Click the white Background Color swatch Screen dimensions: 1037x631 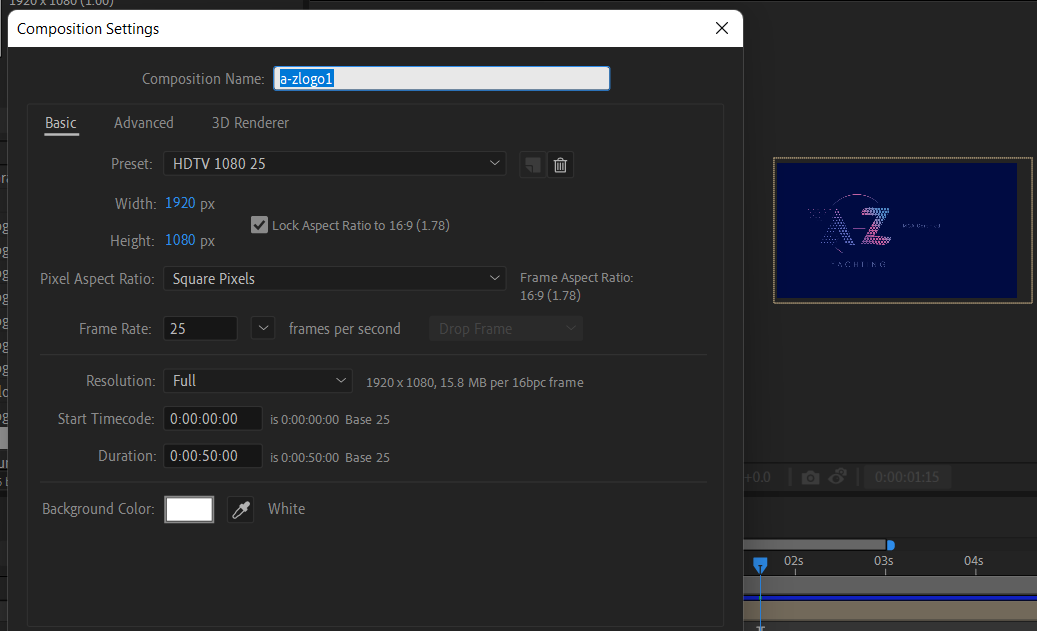coord(188,509)
